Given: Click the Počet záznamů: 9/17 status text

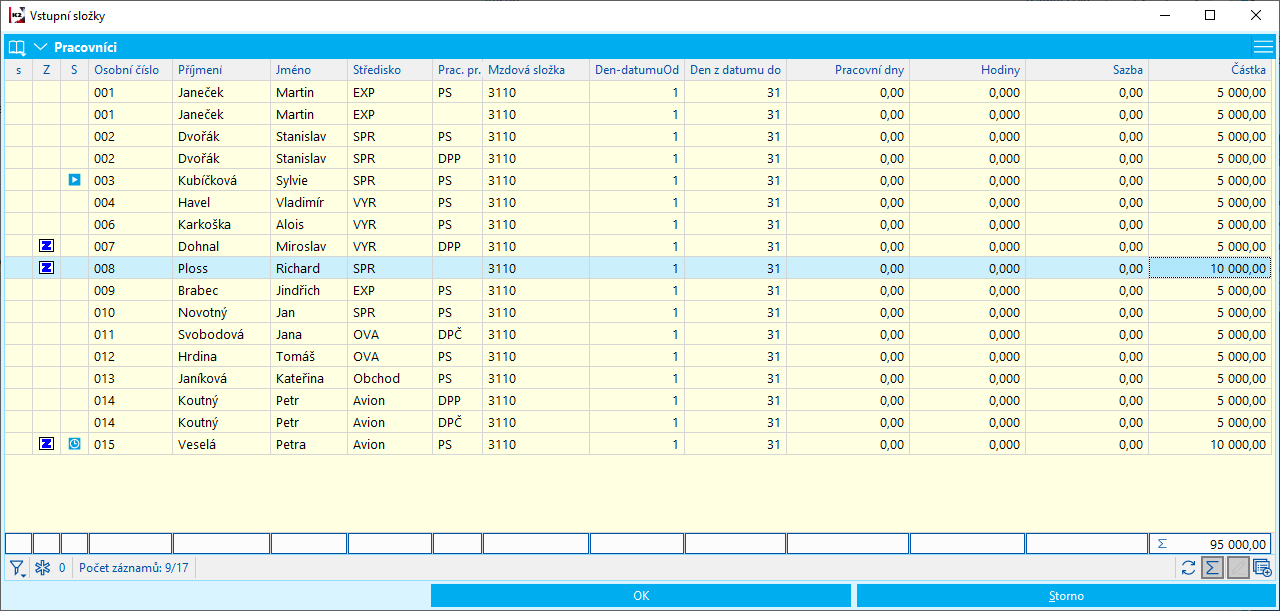Looking at the screenshot, I should pos(134,568).
